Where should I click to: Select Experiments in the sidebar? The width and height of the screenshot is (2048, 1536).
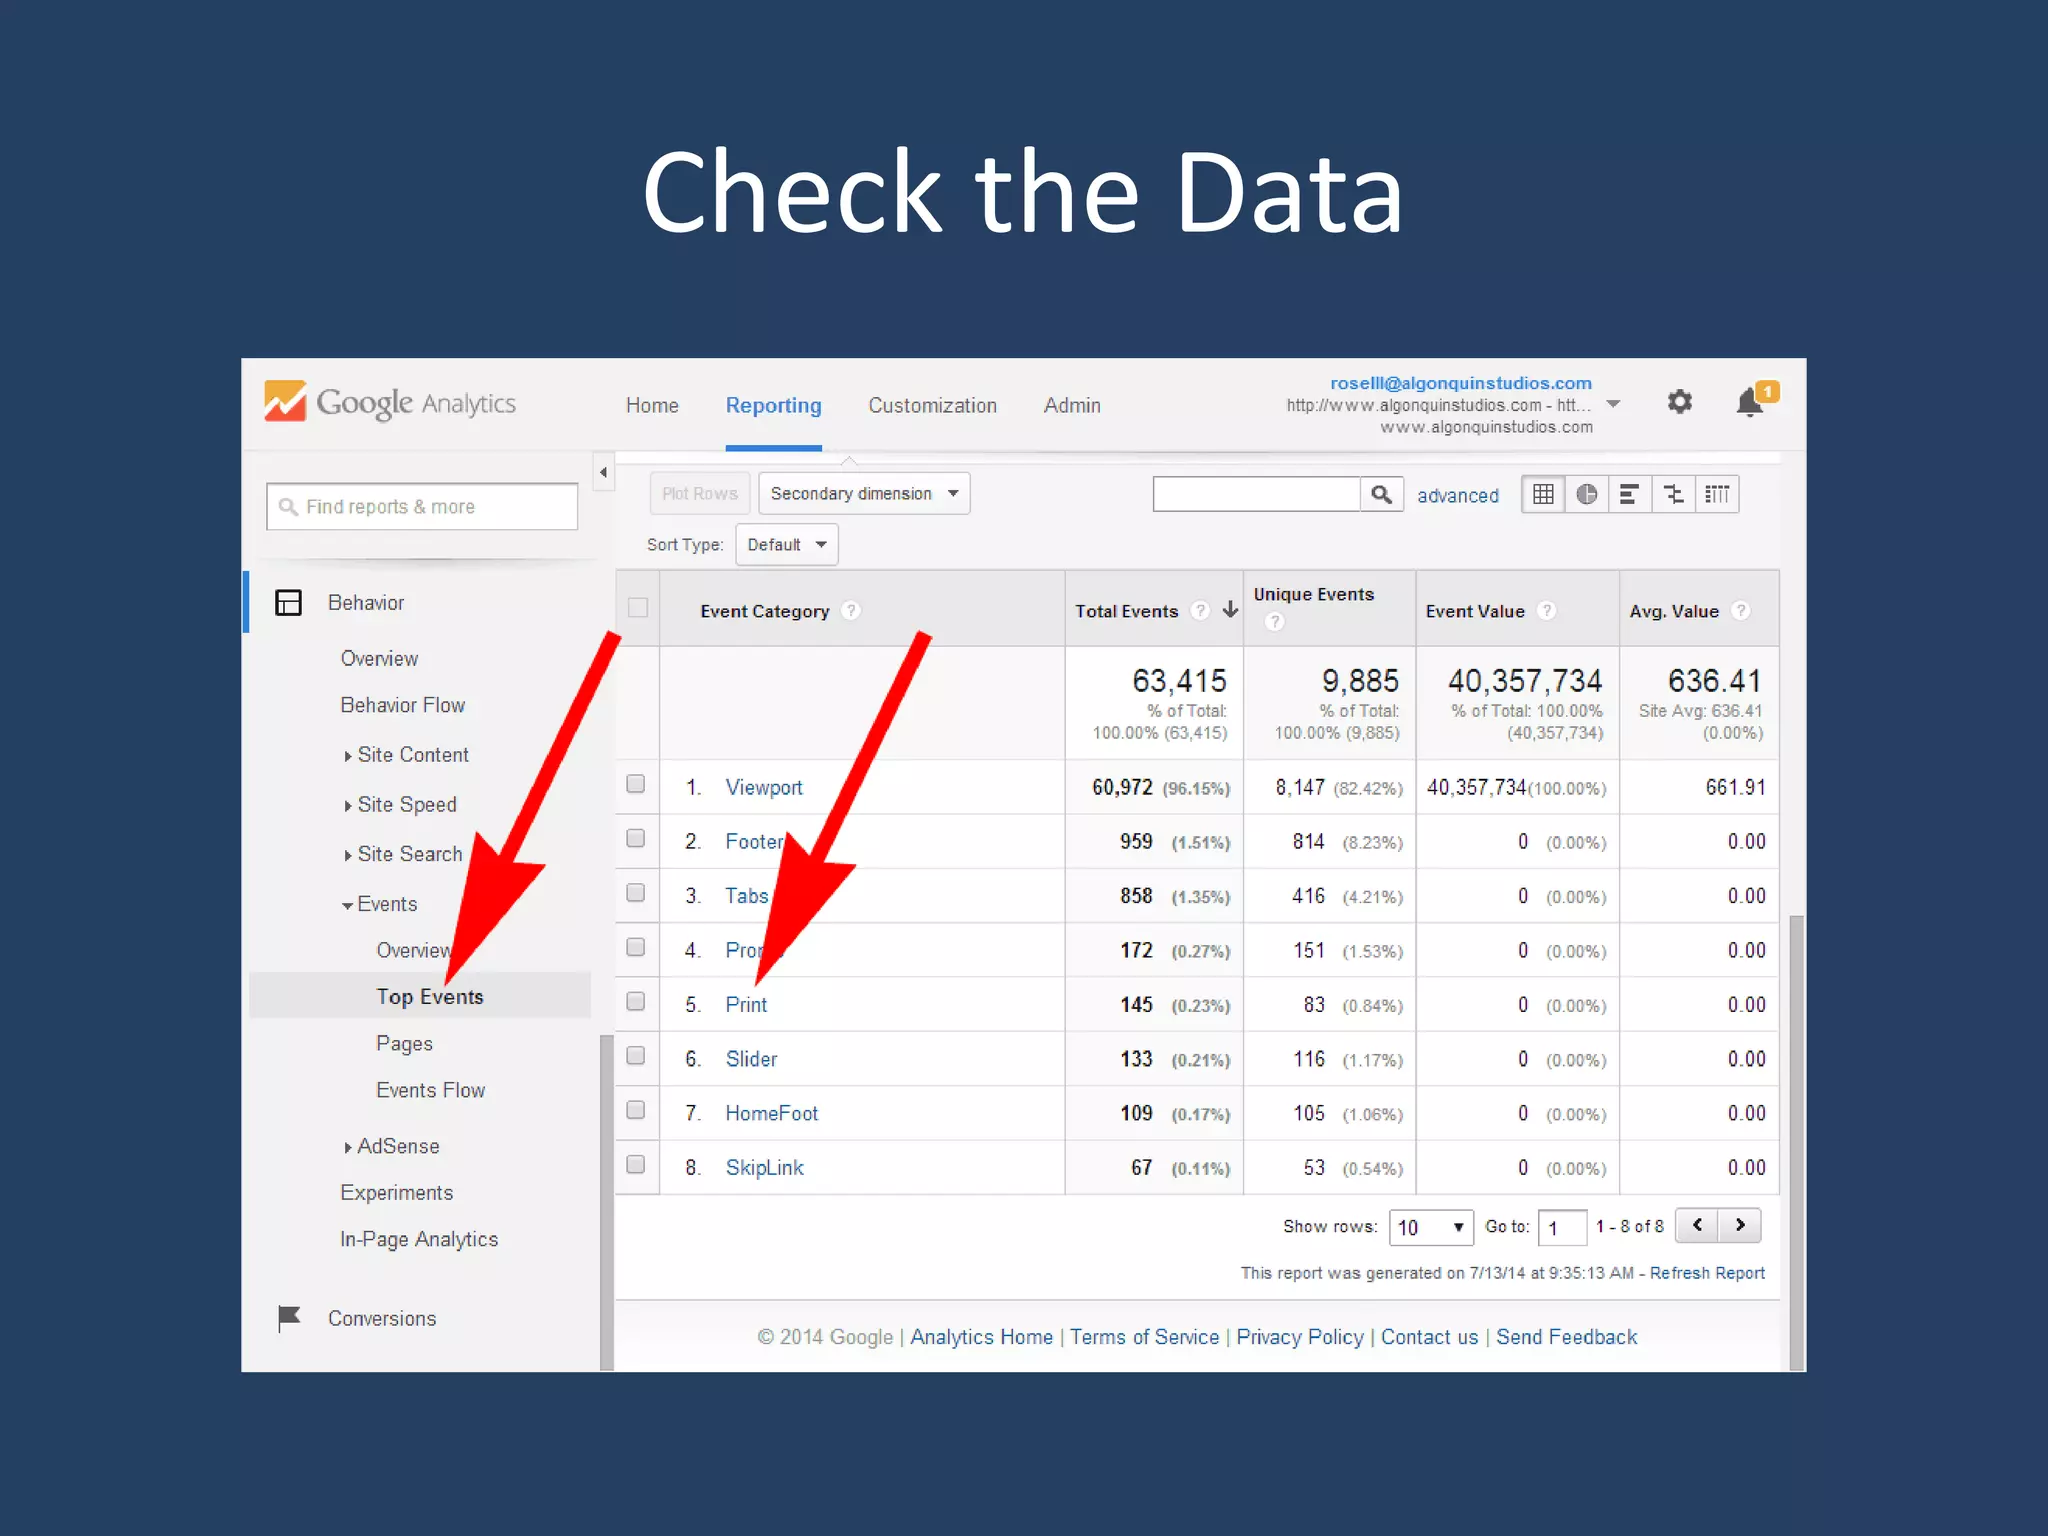[x=397, y=1193]
